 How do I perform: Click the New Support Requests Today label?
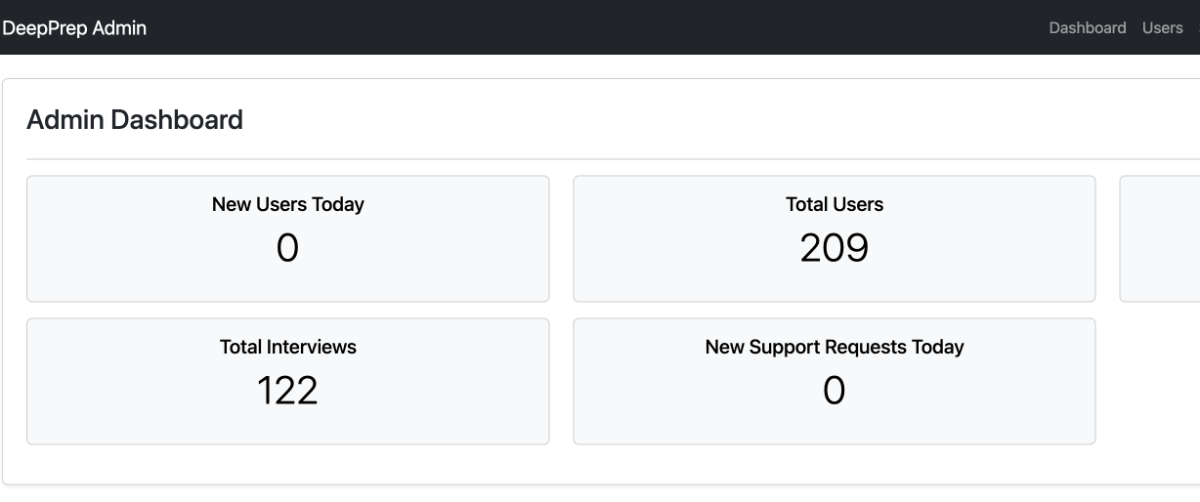click(x=834, y=347)
